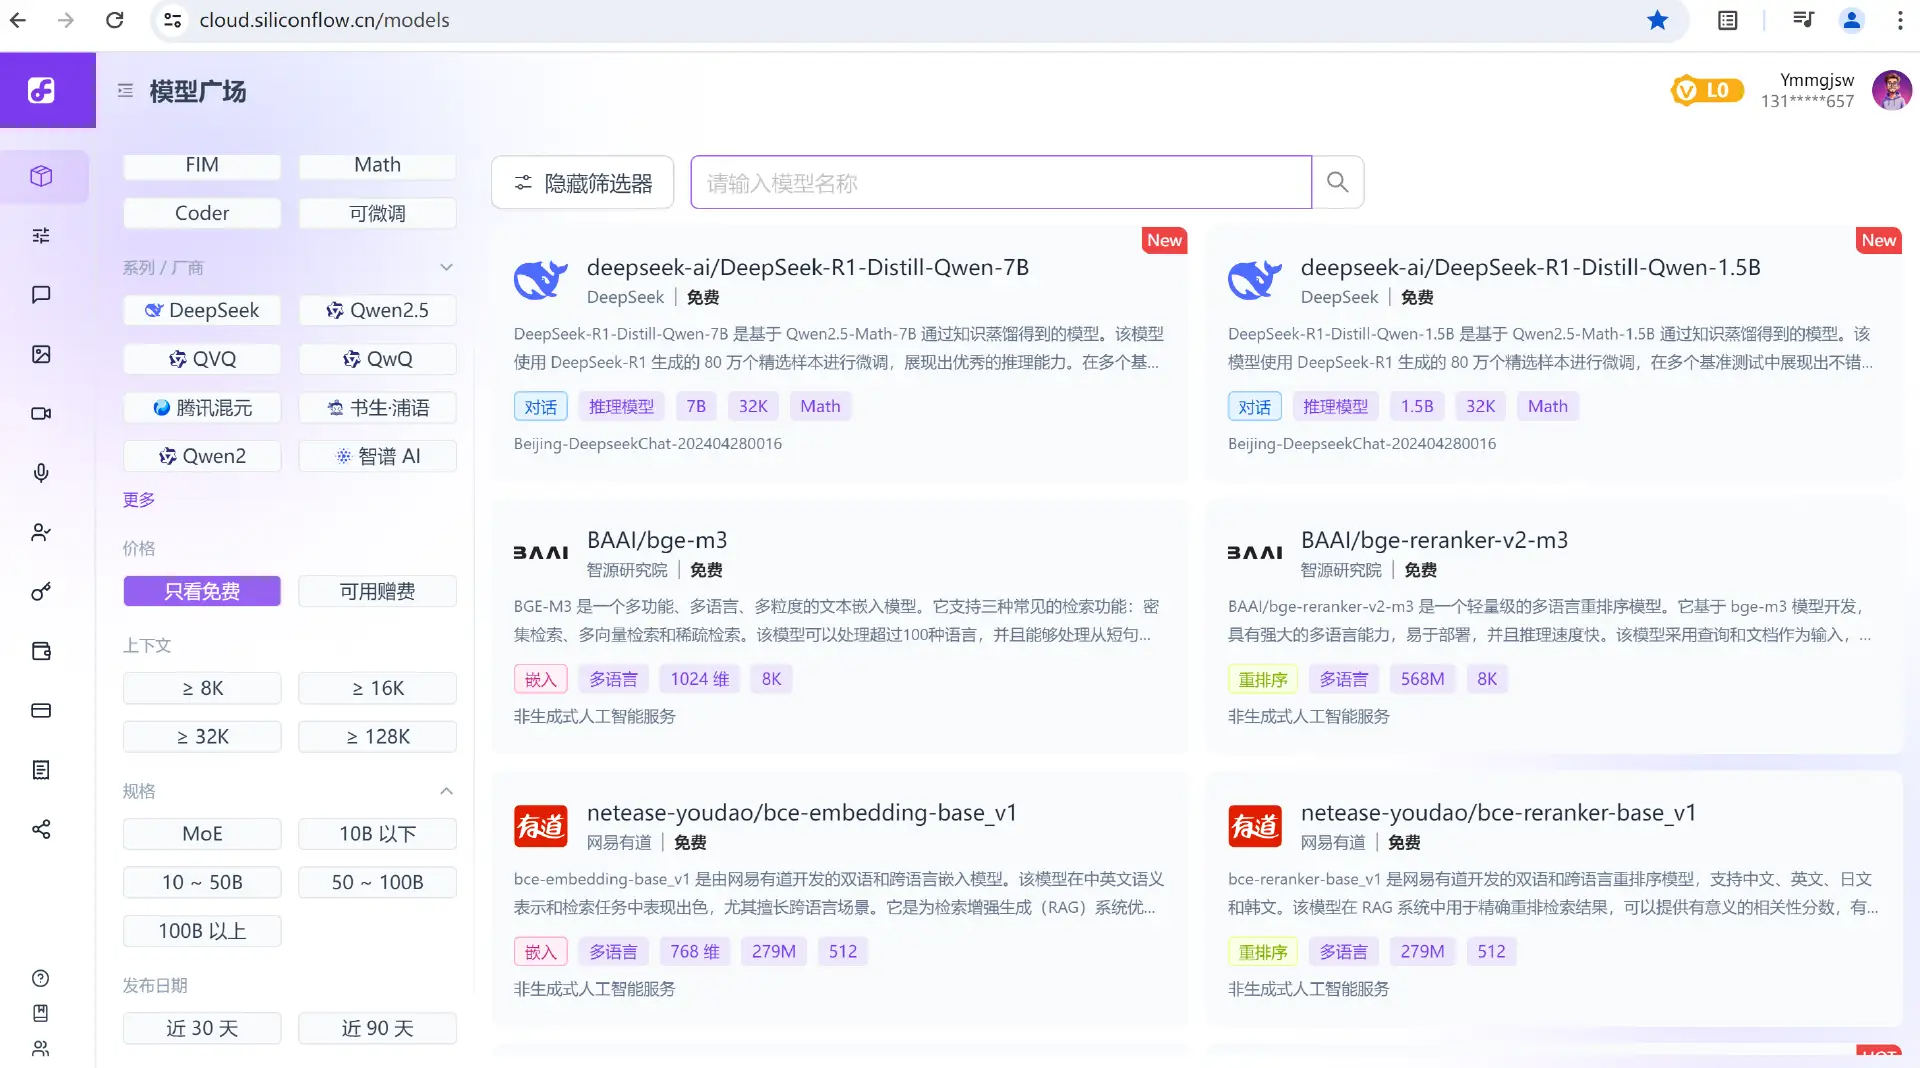1920x1068 pixels.
Task: Open BAAI/bge-reranker-v2-m3 model card
Action: (x=1553, y=627)
